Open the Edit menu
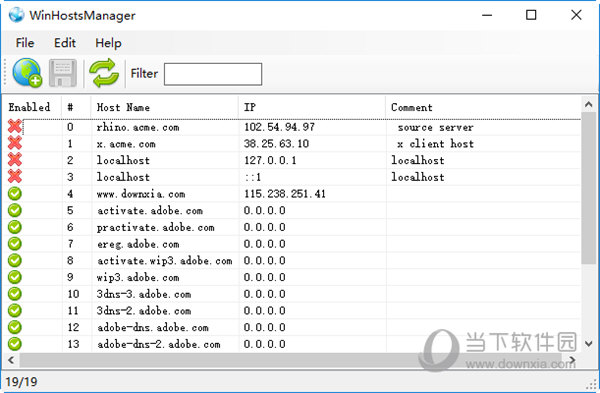This screenshot has width=600, height=393. coord(65,43)
